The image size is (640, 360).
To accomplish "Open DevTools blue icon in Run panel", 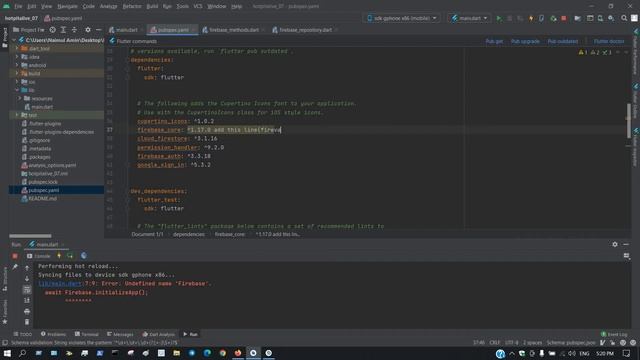I will coord(84,256).
